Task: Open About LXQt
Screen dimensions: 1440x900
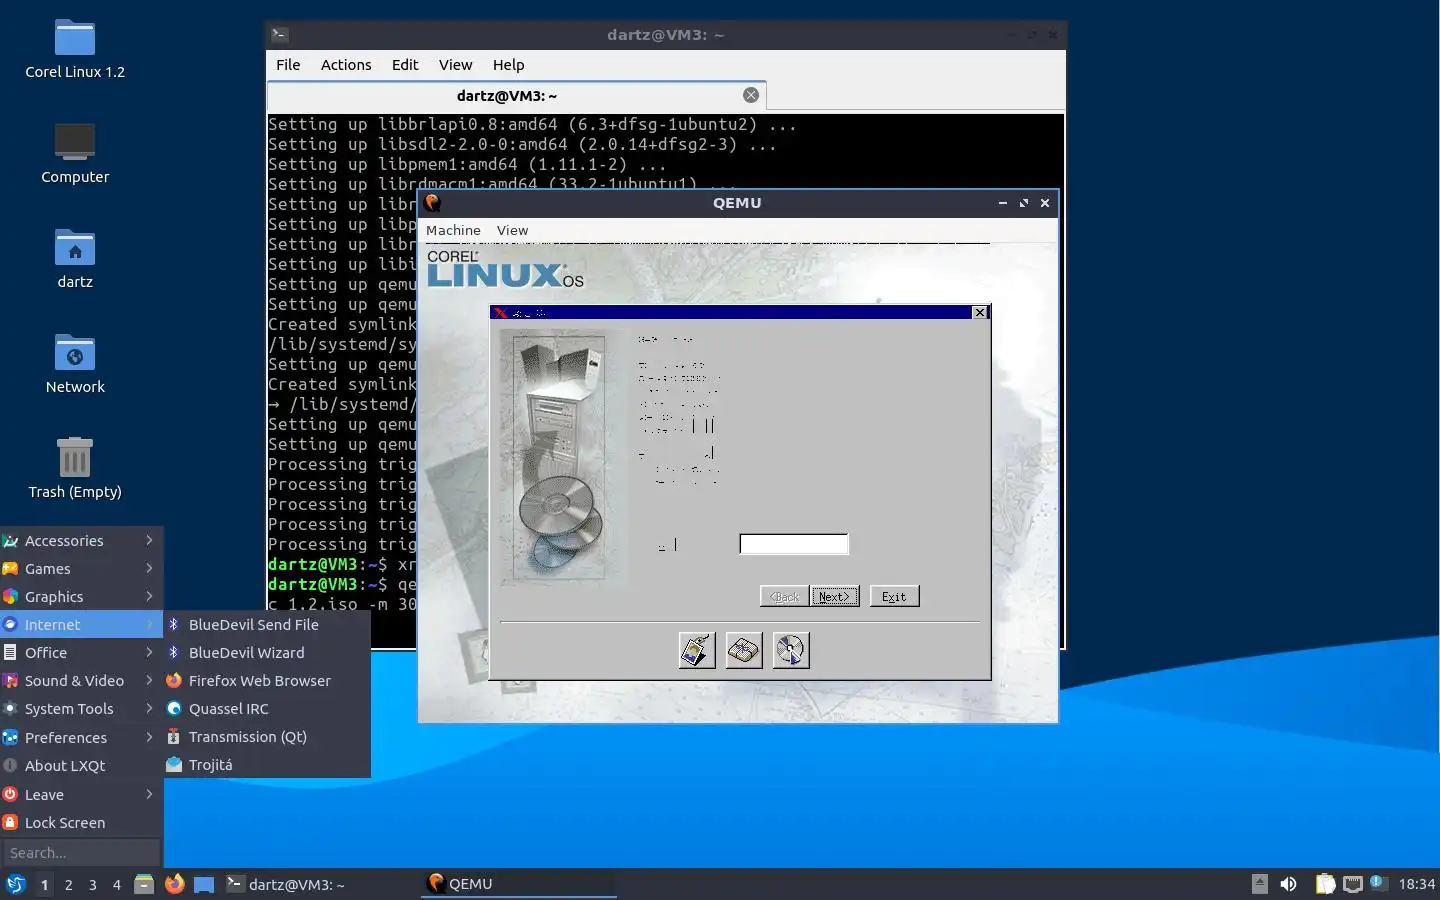Action: point(81,765)
